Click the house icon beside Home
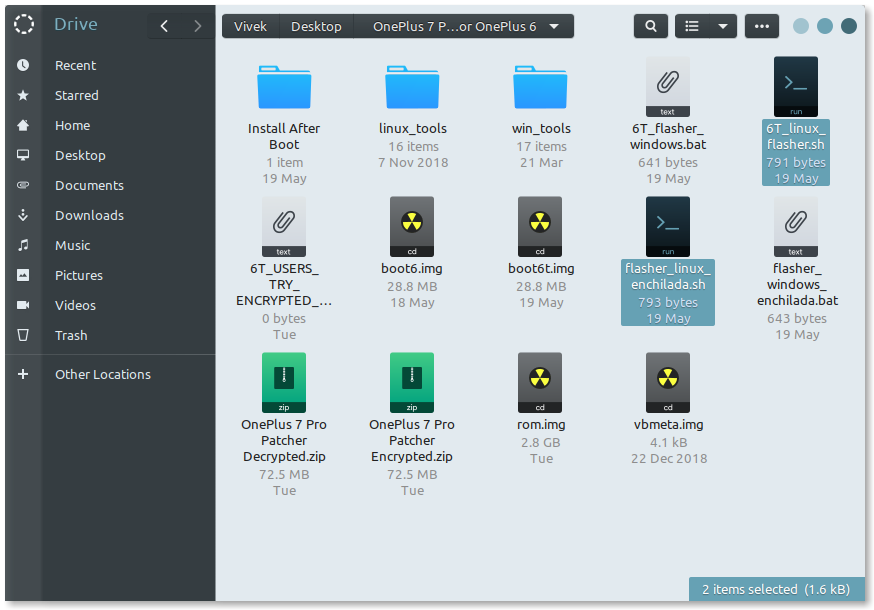This screenshot has width=874, height=610. coord(23,125)
